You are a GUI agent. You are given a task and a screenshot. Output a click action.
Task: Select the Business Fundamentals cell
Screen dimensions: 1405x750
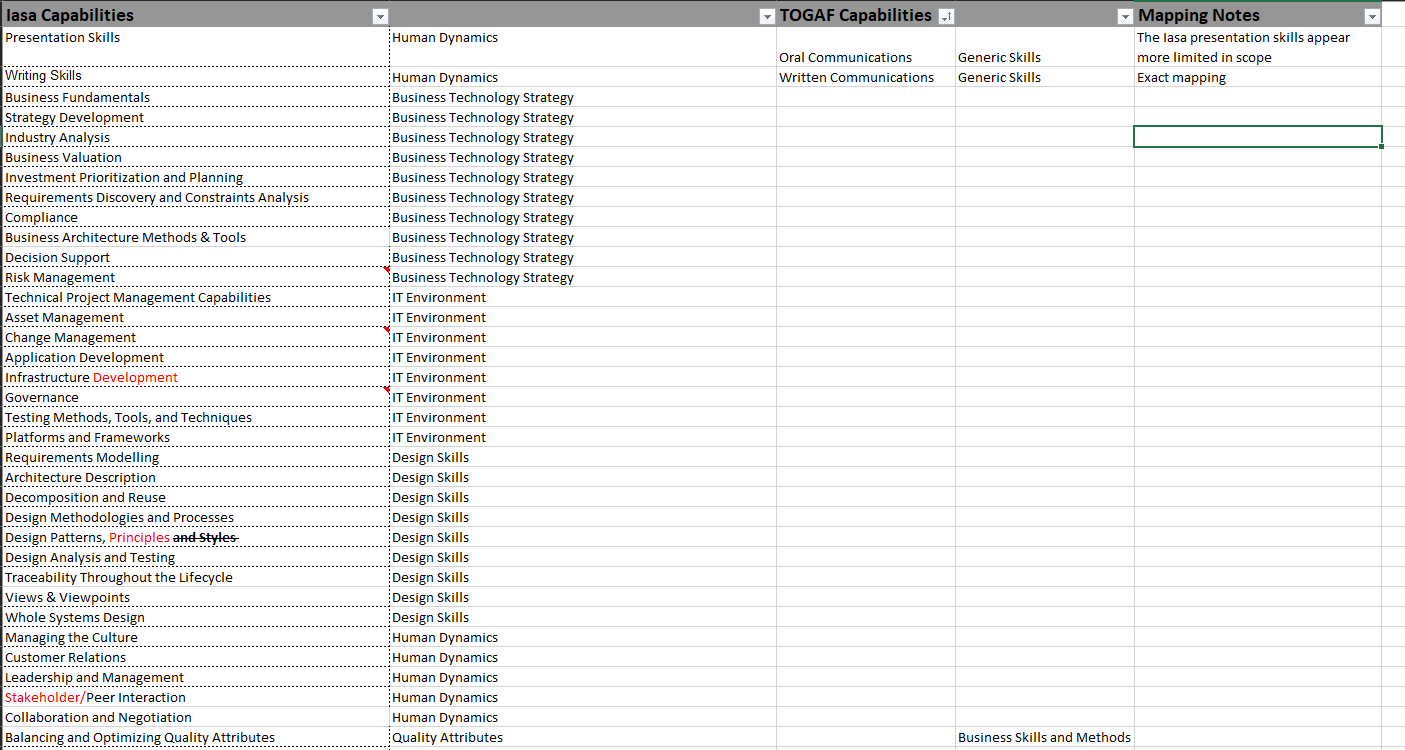pos(195,97)
